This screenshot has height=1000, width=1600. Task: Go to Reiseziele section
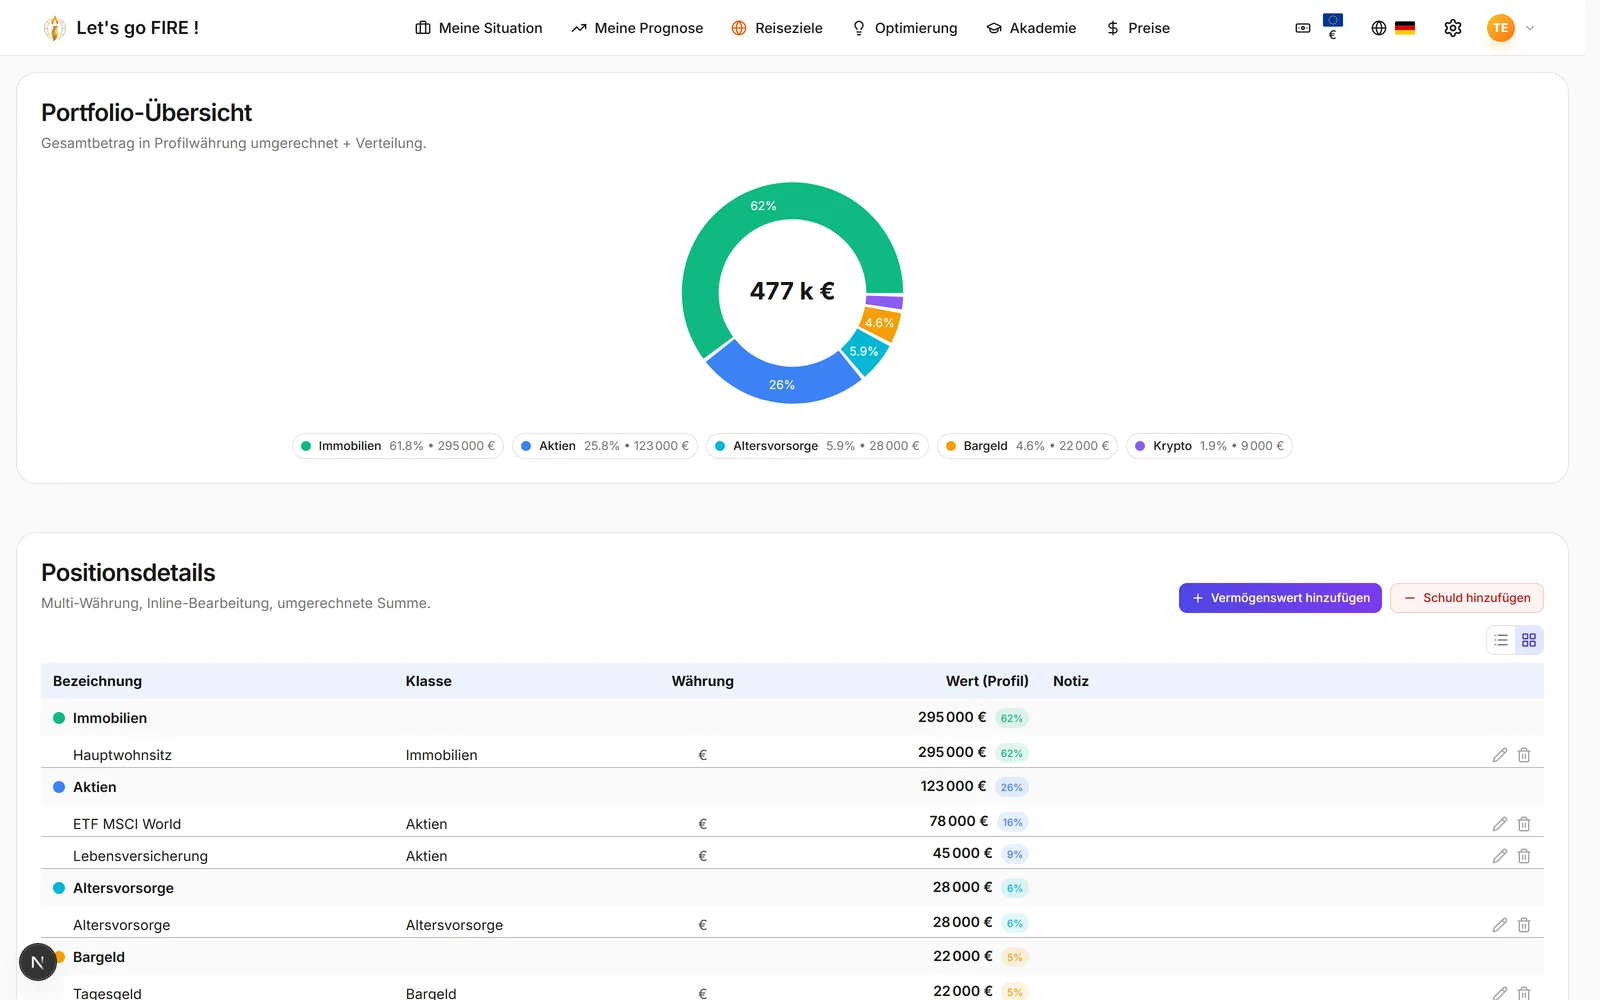tap(777, 28)
